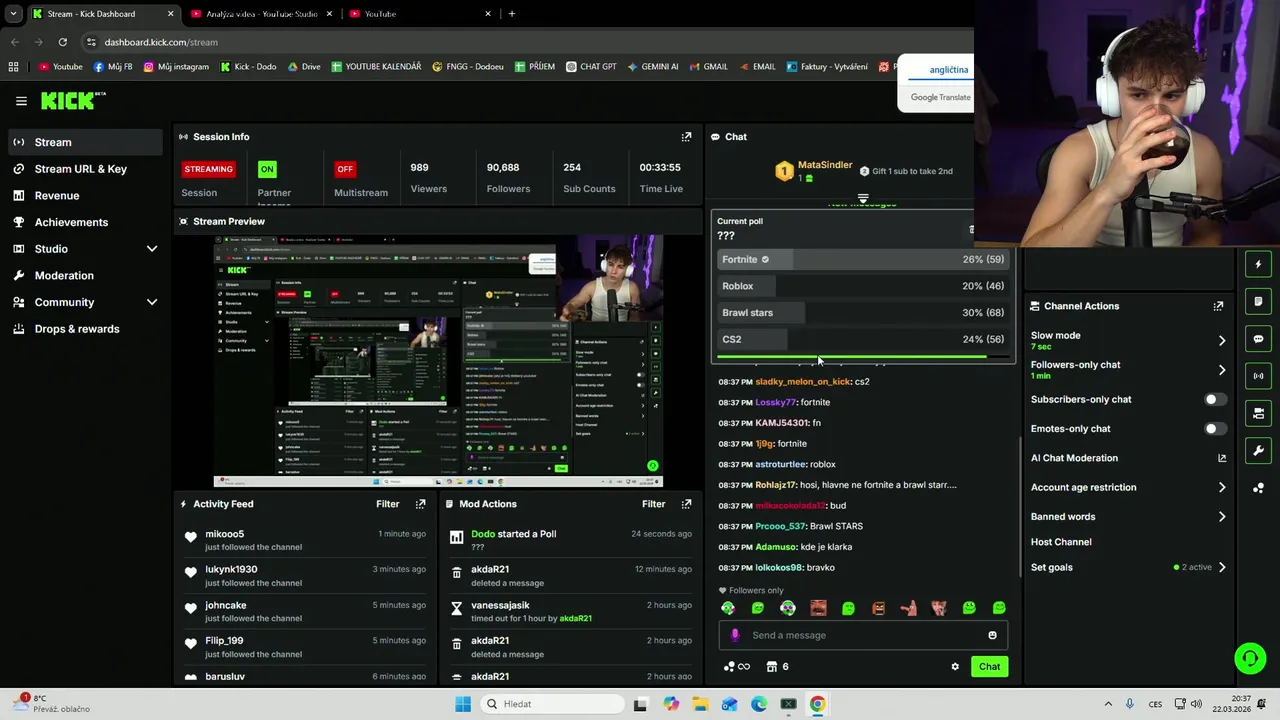Open the lightning bolt quick action

coord(1258,264)
